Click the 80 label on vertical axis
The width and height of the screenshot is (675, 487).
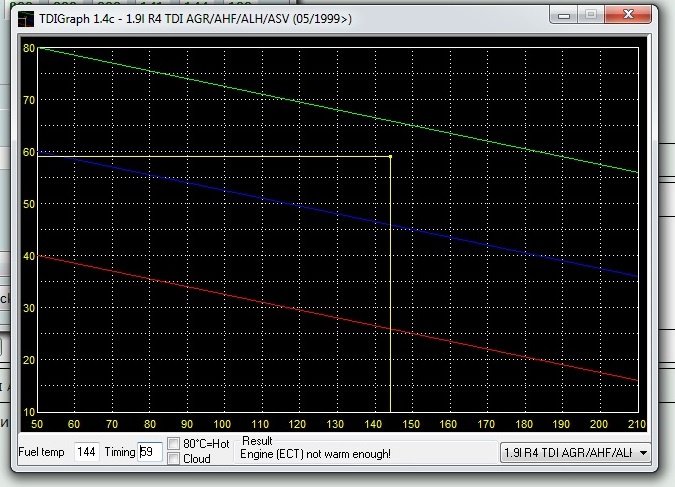coord(29,48)
